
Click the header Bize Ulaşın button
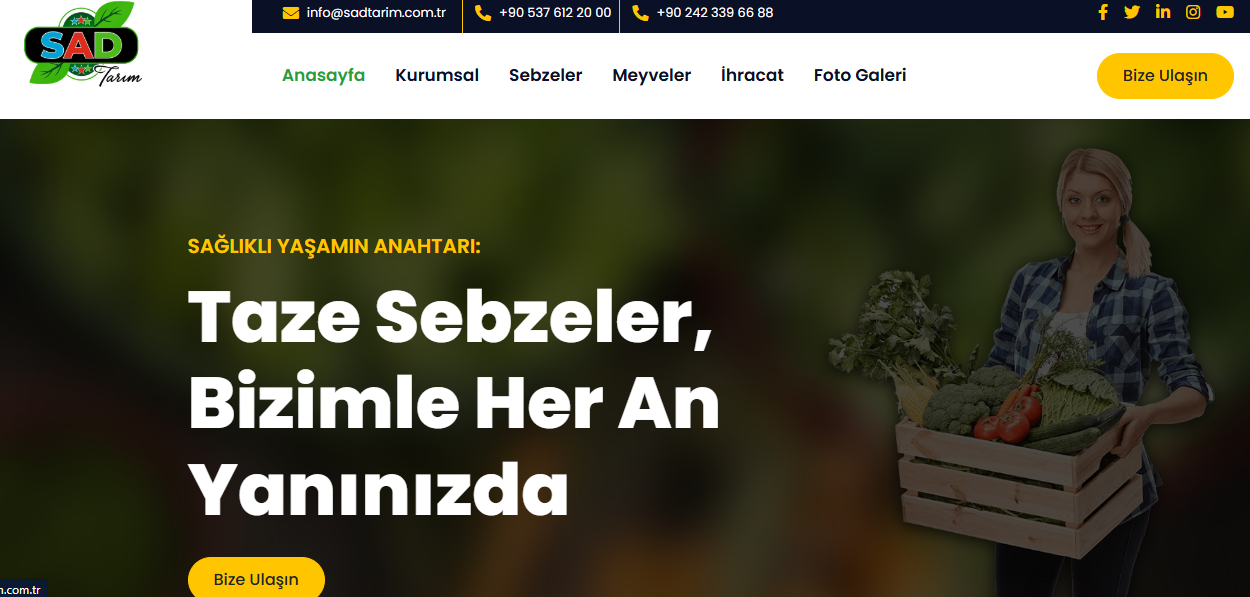[x=1165, y=76]
